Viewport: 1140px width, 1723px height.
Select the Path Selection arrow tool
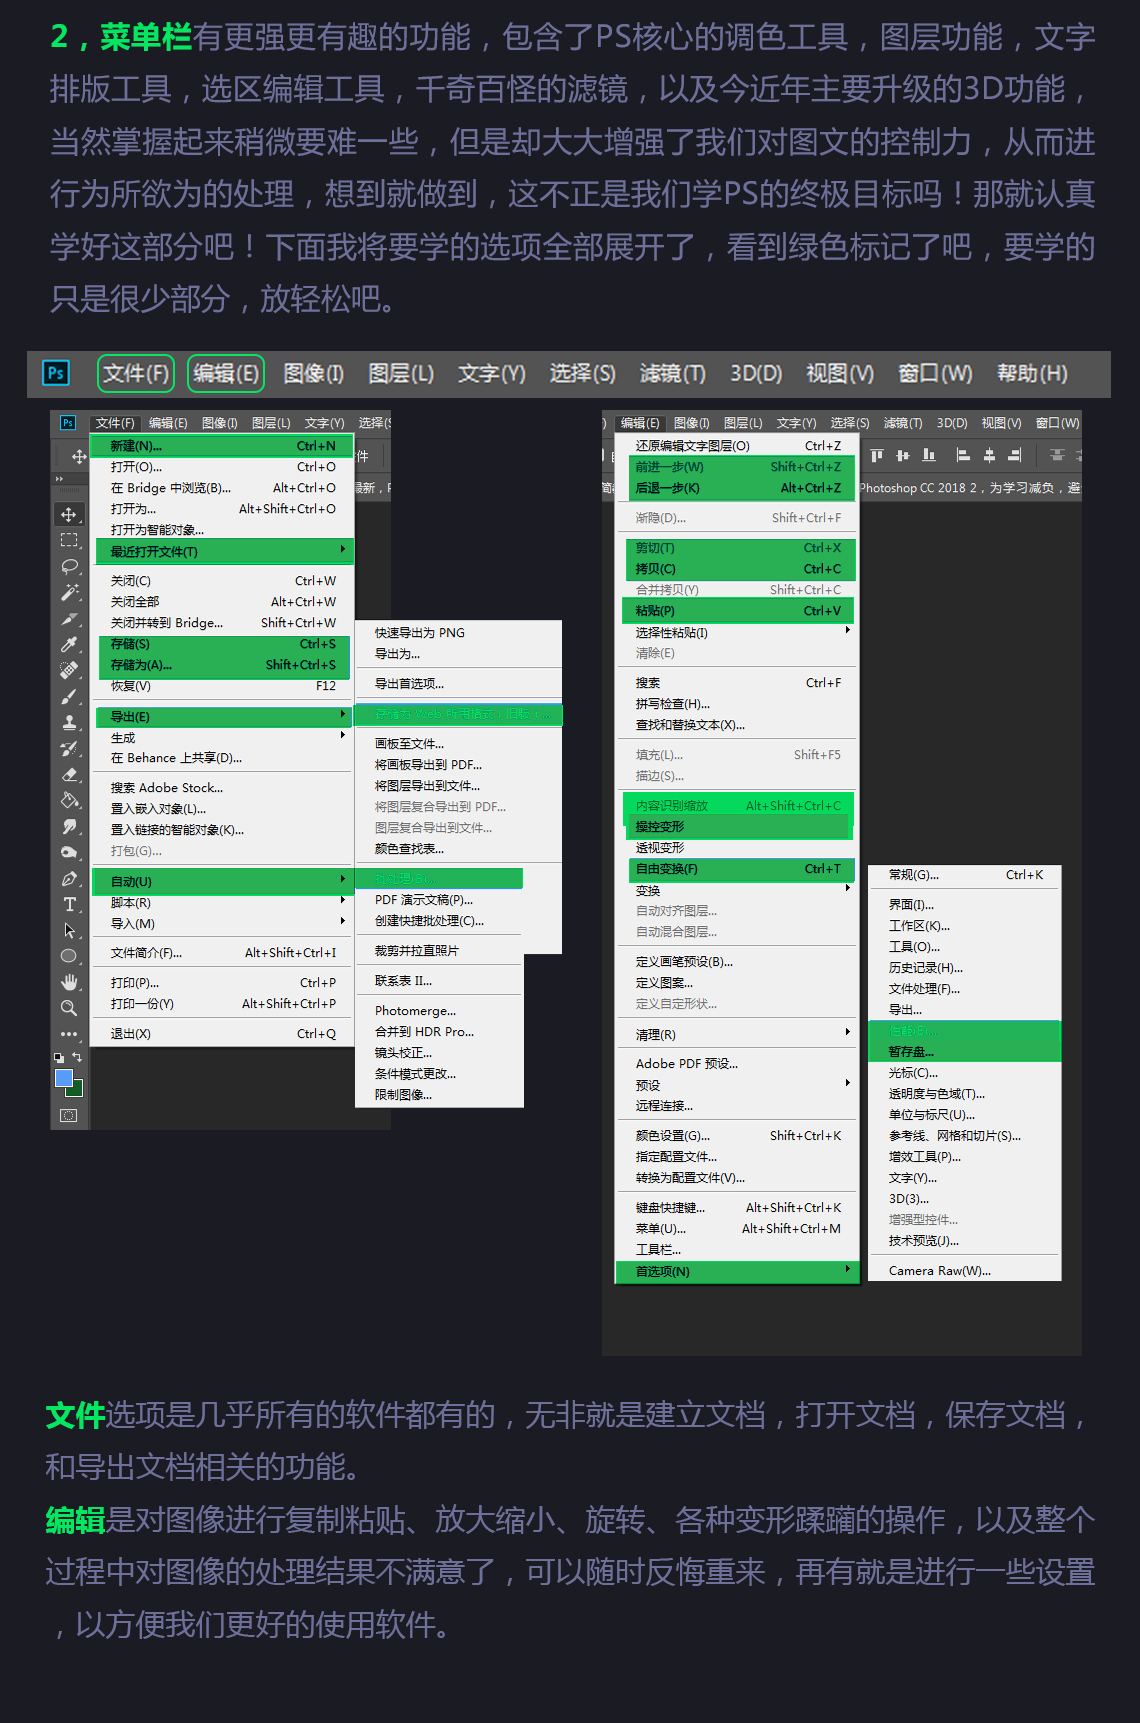point(69,930)
